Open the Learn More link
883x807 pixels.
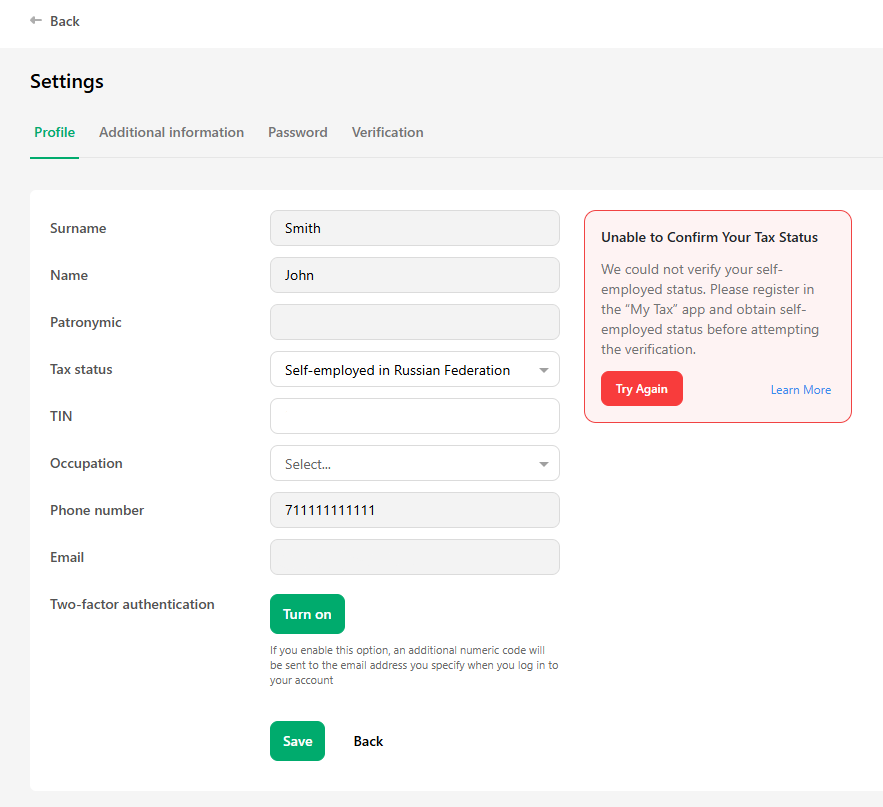[x=801, y=390]
